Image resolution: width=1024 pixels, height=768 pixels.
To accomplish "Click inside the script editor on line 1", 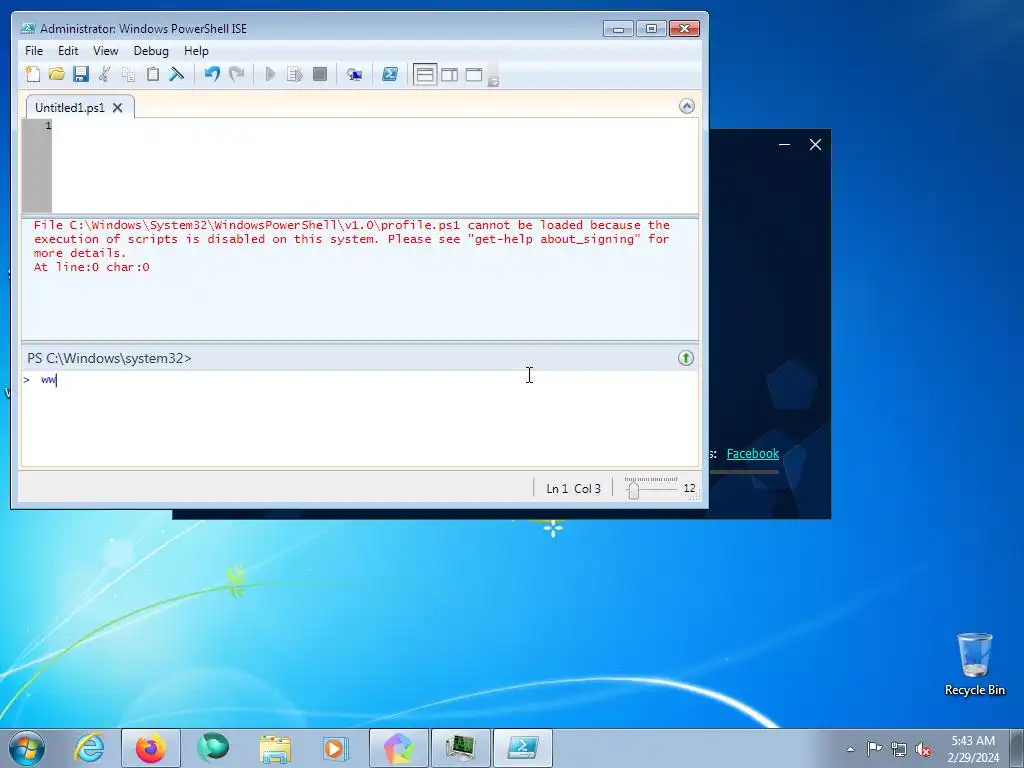I will point(375,125).
